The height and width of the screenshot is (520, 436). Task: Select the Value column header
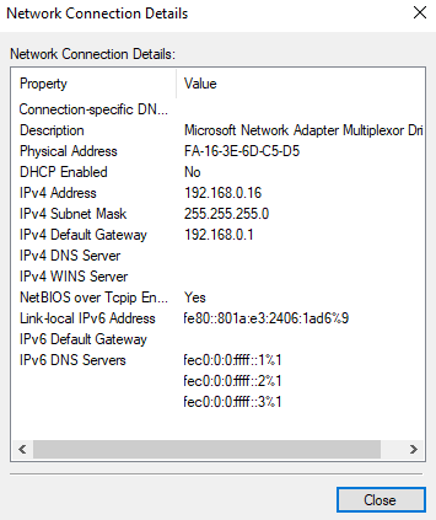tap(301, 84)
